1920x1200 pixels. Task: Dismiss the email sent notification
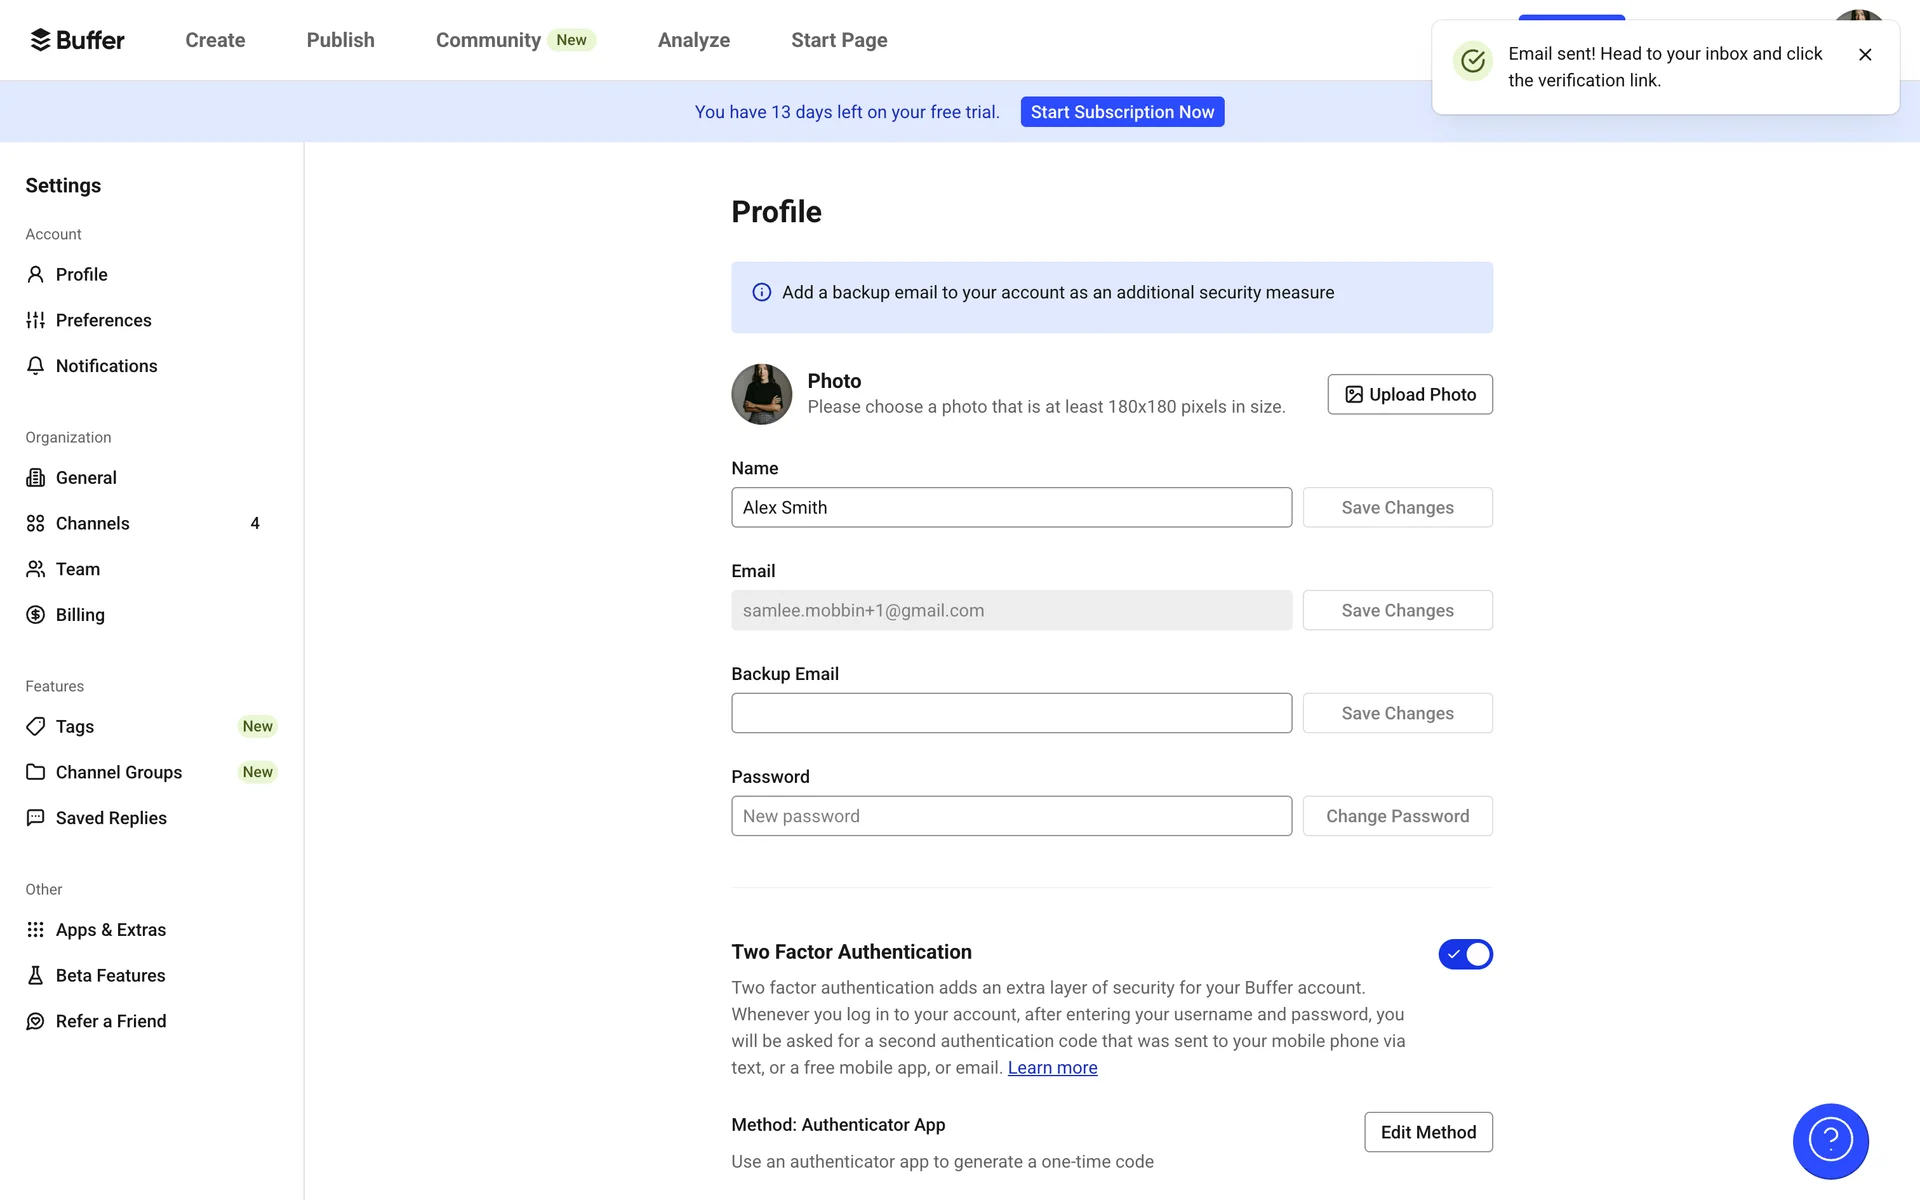coord(1865,55)
